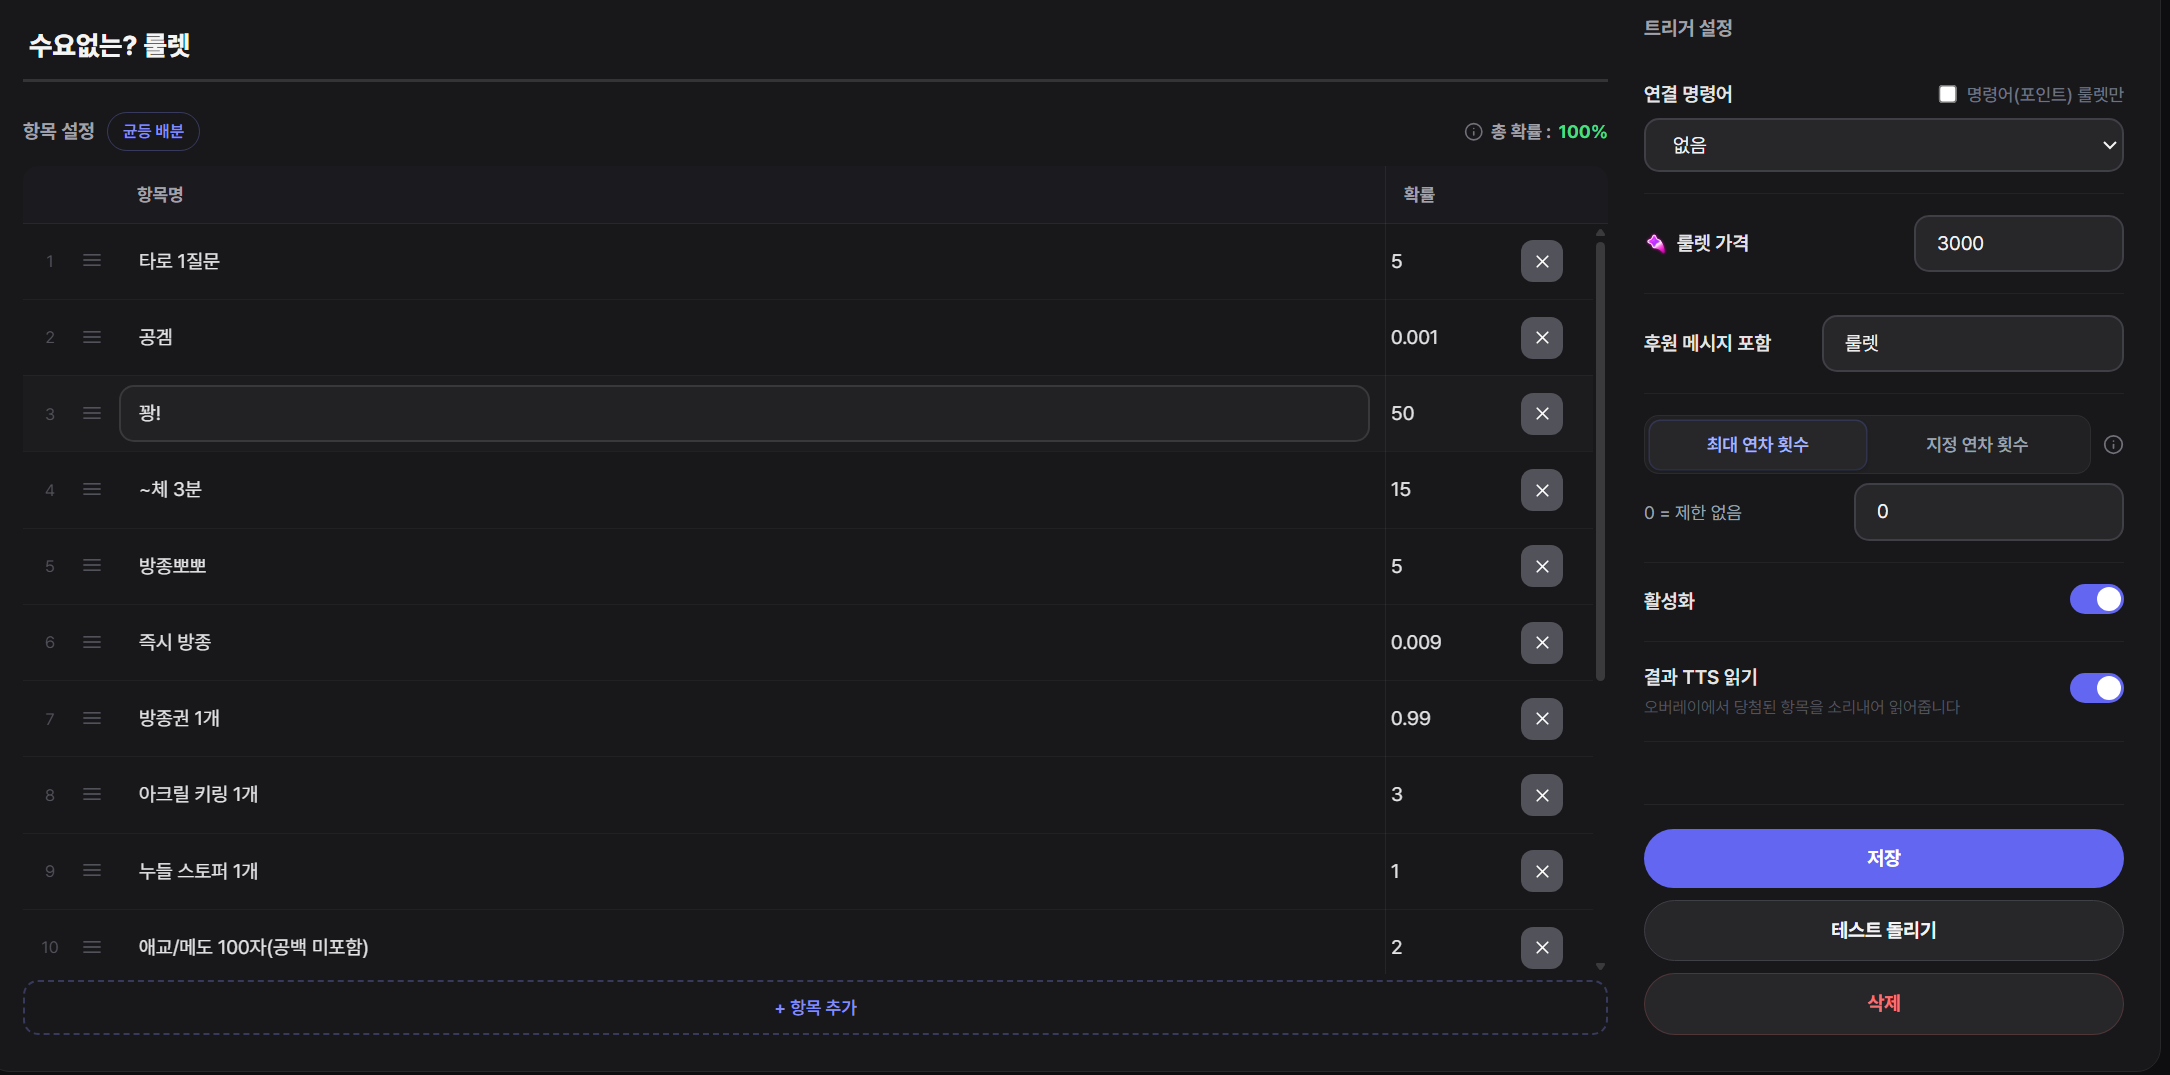Click the red 삭제 button
Screen dimensions: 2170x1075
point(1883,1003)
